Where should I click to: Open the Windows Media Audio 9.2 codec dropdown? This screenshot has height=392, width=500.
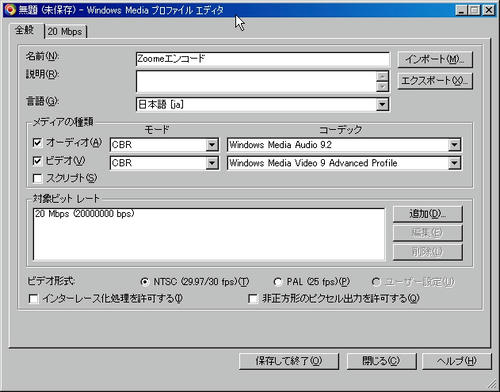coord(454,145)
